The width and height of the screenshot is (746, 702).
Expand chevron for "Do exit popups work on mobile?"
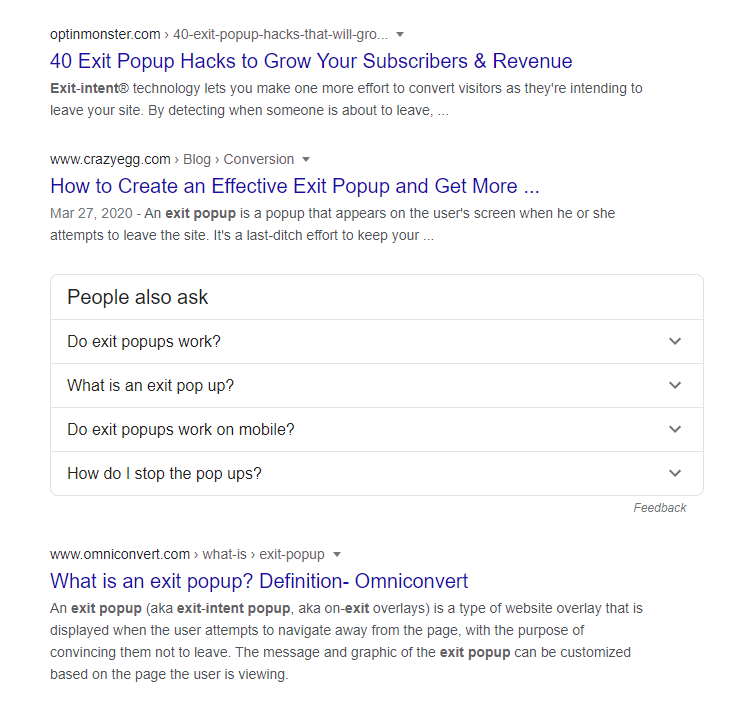pyautogui.click(x=675, y=429)
